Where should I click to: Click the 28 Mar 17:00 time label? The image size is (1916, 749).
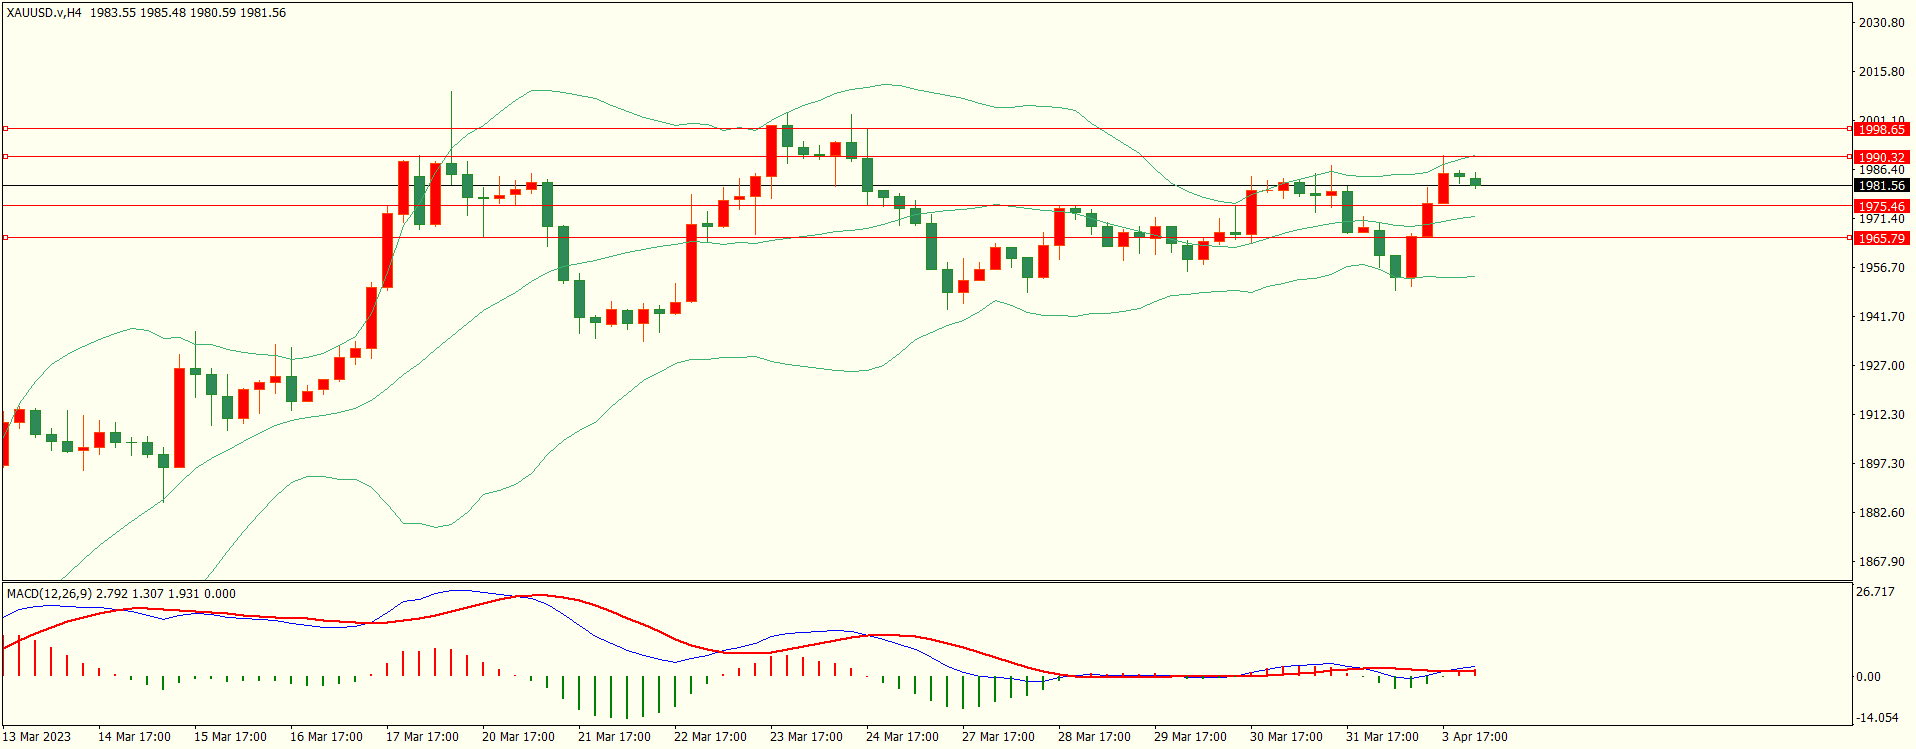(1094, 736)
